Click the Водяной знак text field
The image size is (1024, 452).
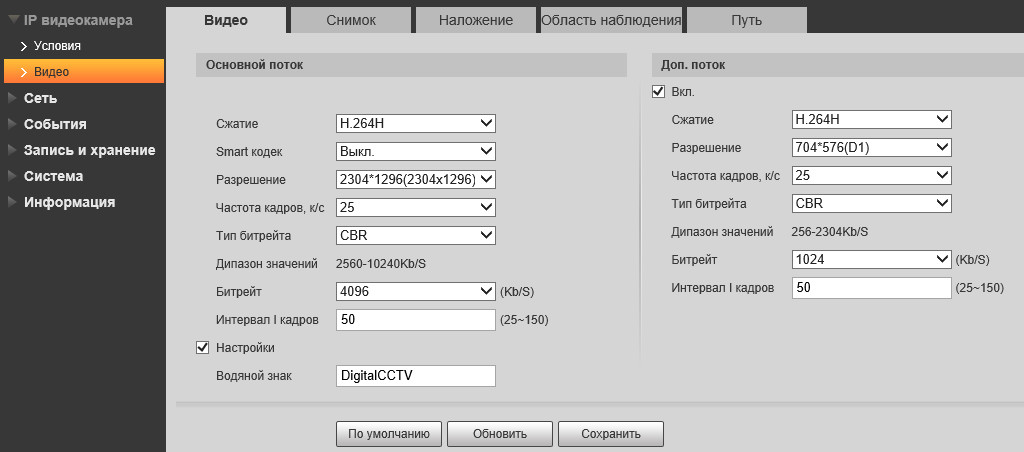point(416,375)
